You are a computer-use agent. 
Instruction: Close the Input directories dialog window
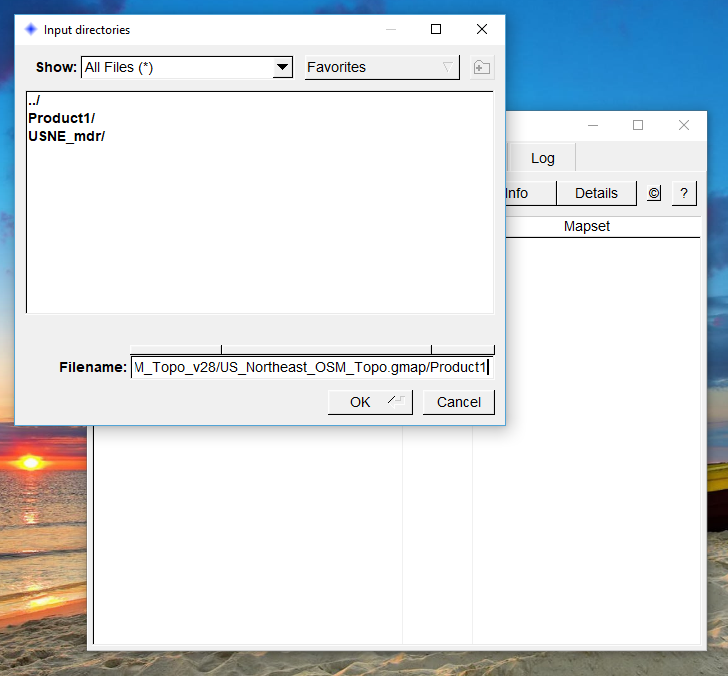482,29
